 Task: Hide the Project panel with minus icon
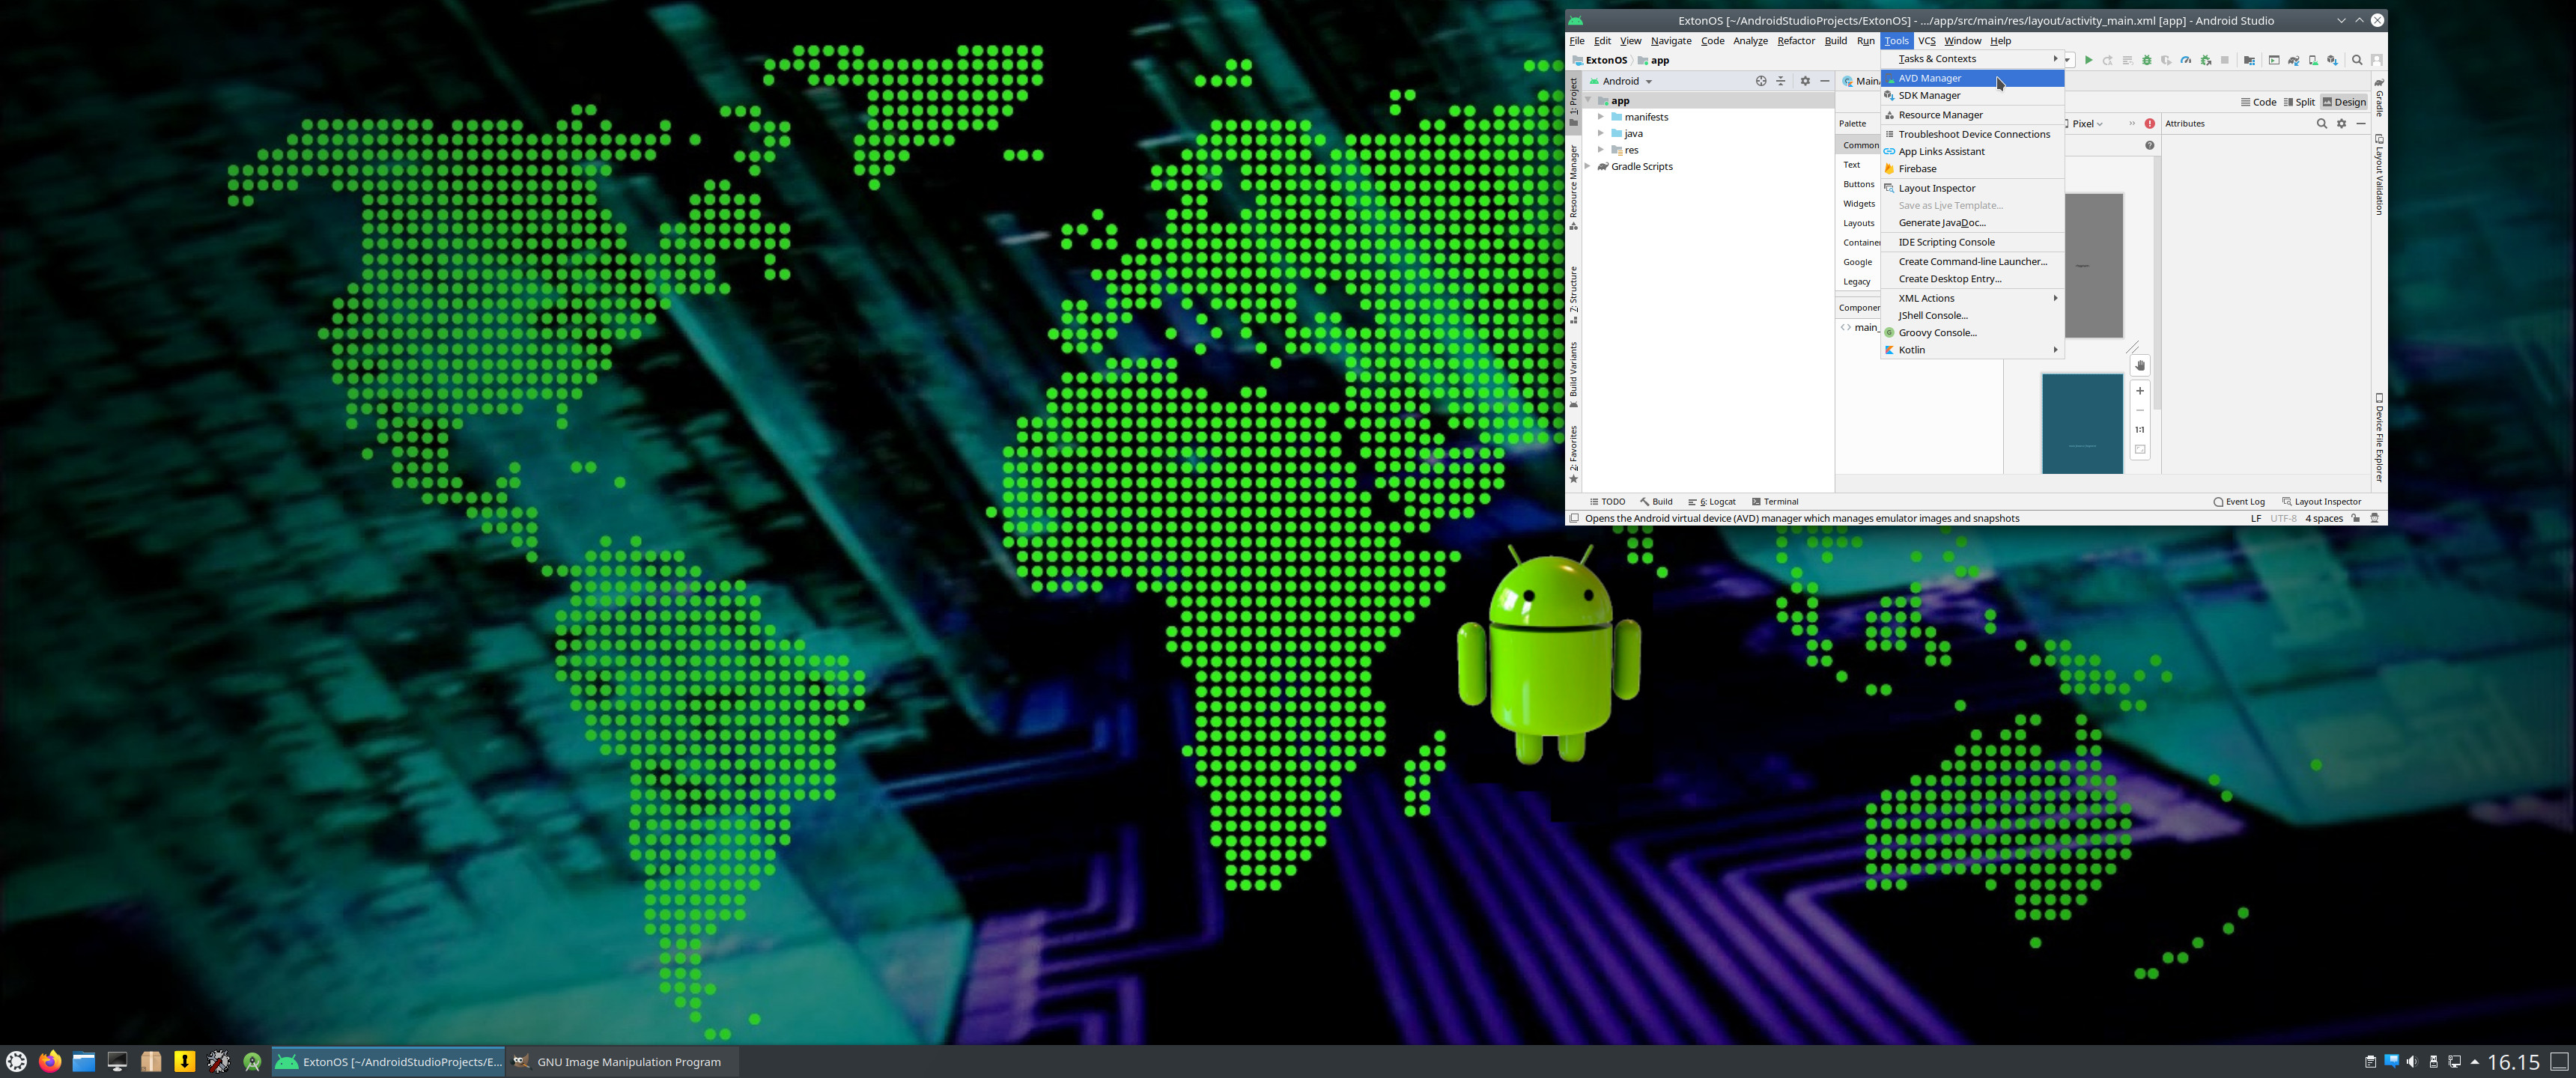pyautogui.click(x=1825, y=81)
